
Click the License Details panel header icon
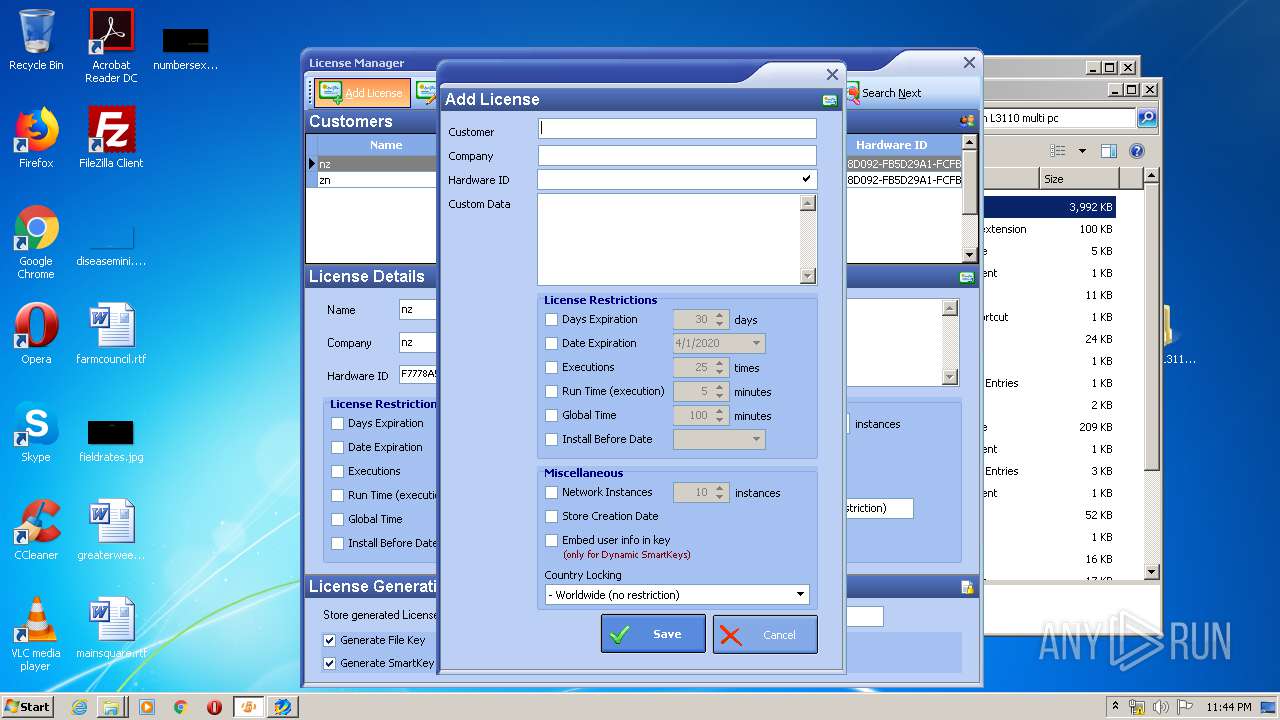point(967,277)
